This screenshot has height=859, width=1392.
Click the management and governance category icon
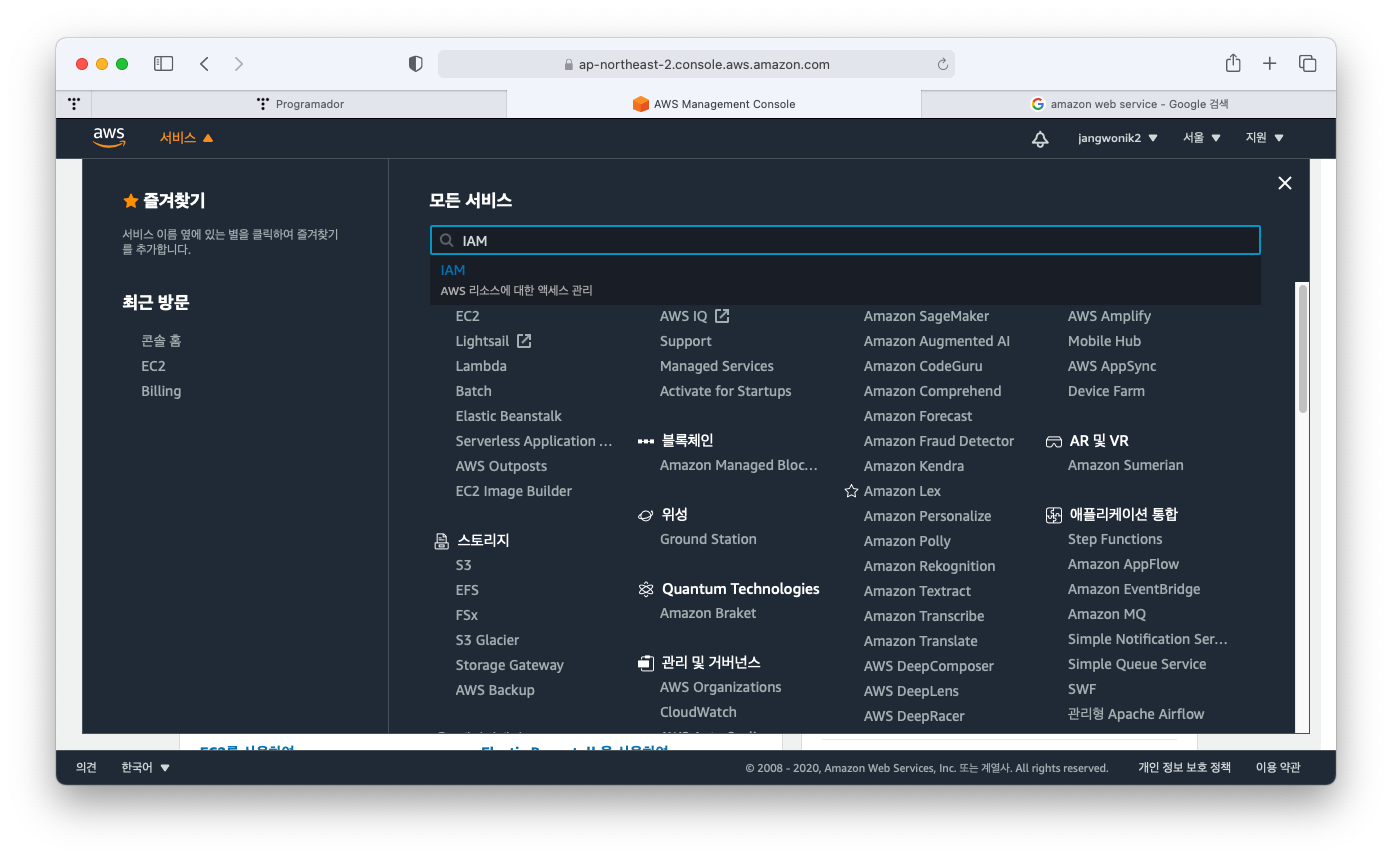646,663
